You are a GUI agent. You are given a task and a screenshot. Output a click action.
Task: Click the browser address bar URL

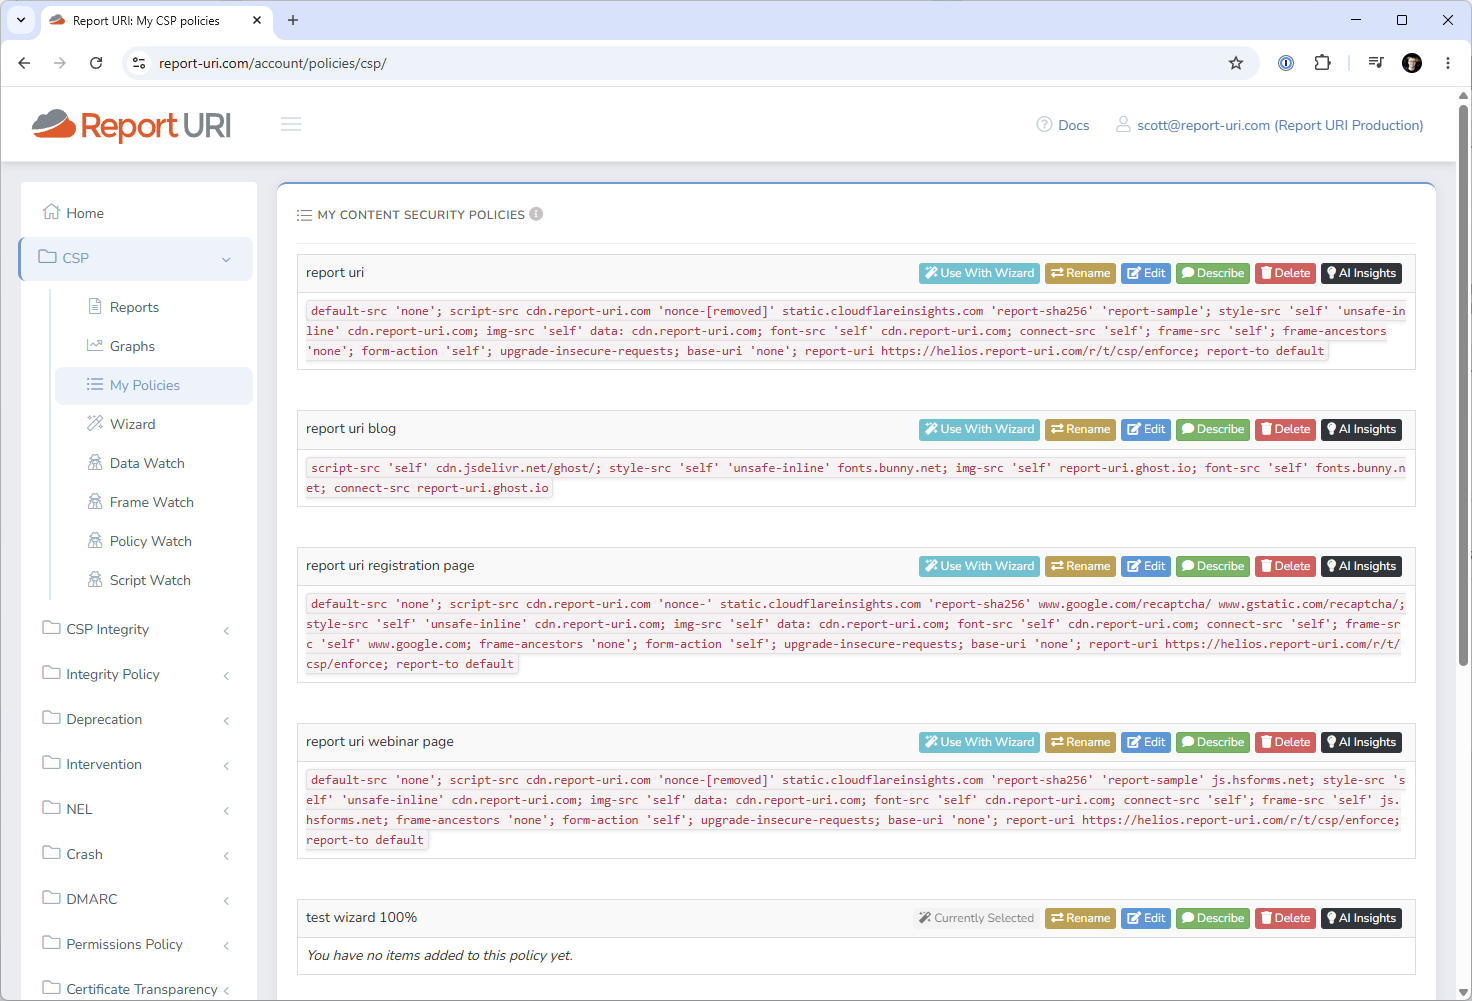click(x=273, y=63)
